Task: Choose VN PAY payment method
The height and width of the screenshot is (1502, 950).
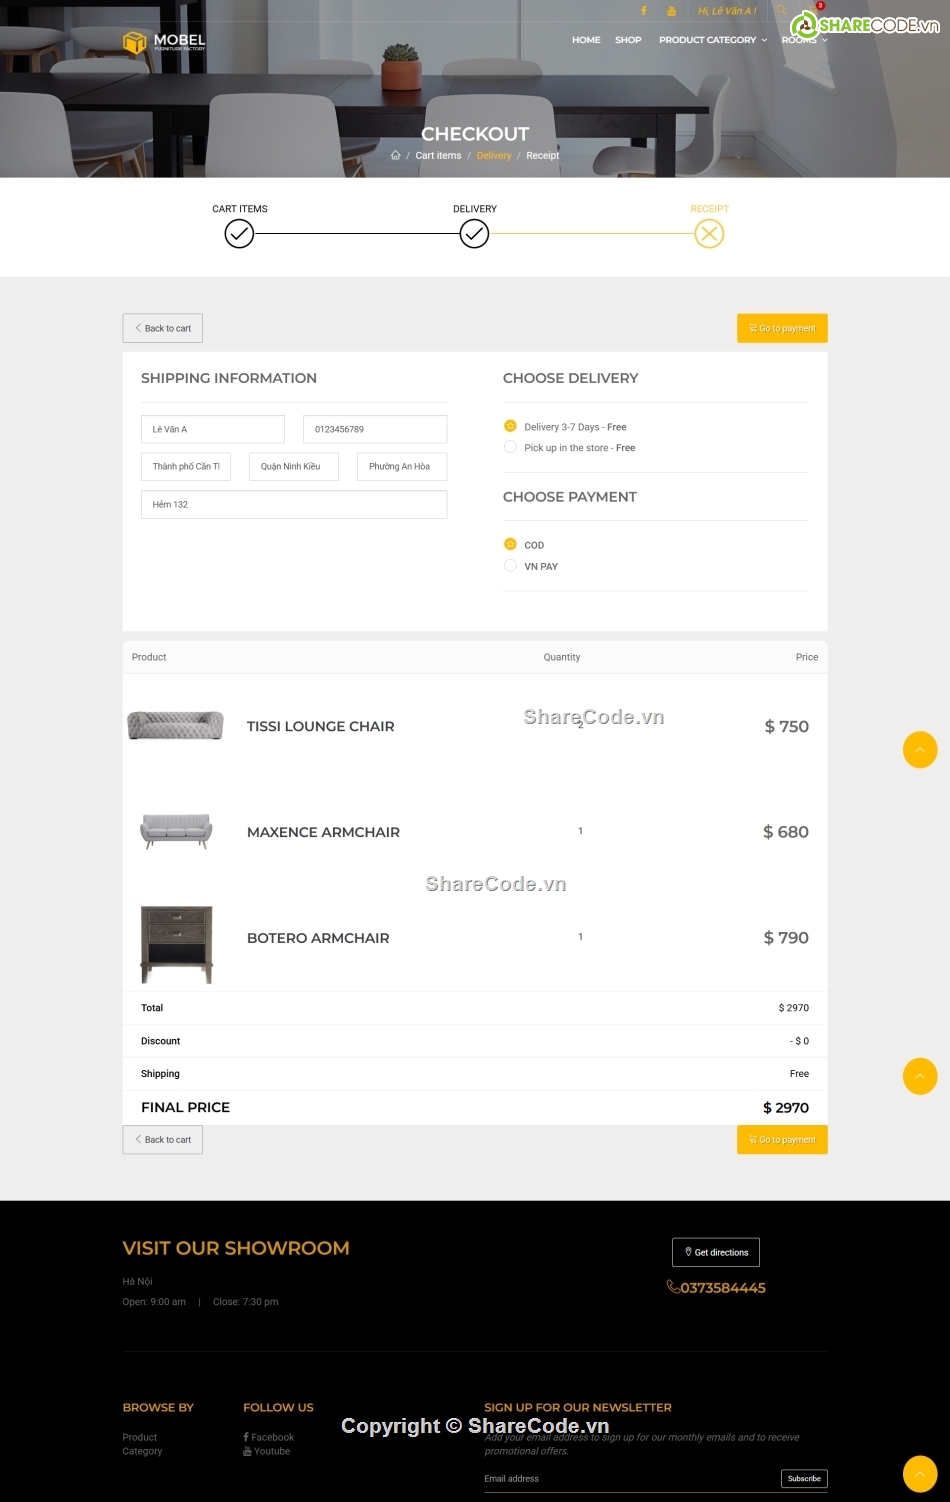Action: coord(510,565)
